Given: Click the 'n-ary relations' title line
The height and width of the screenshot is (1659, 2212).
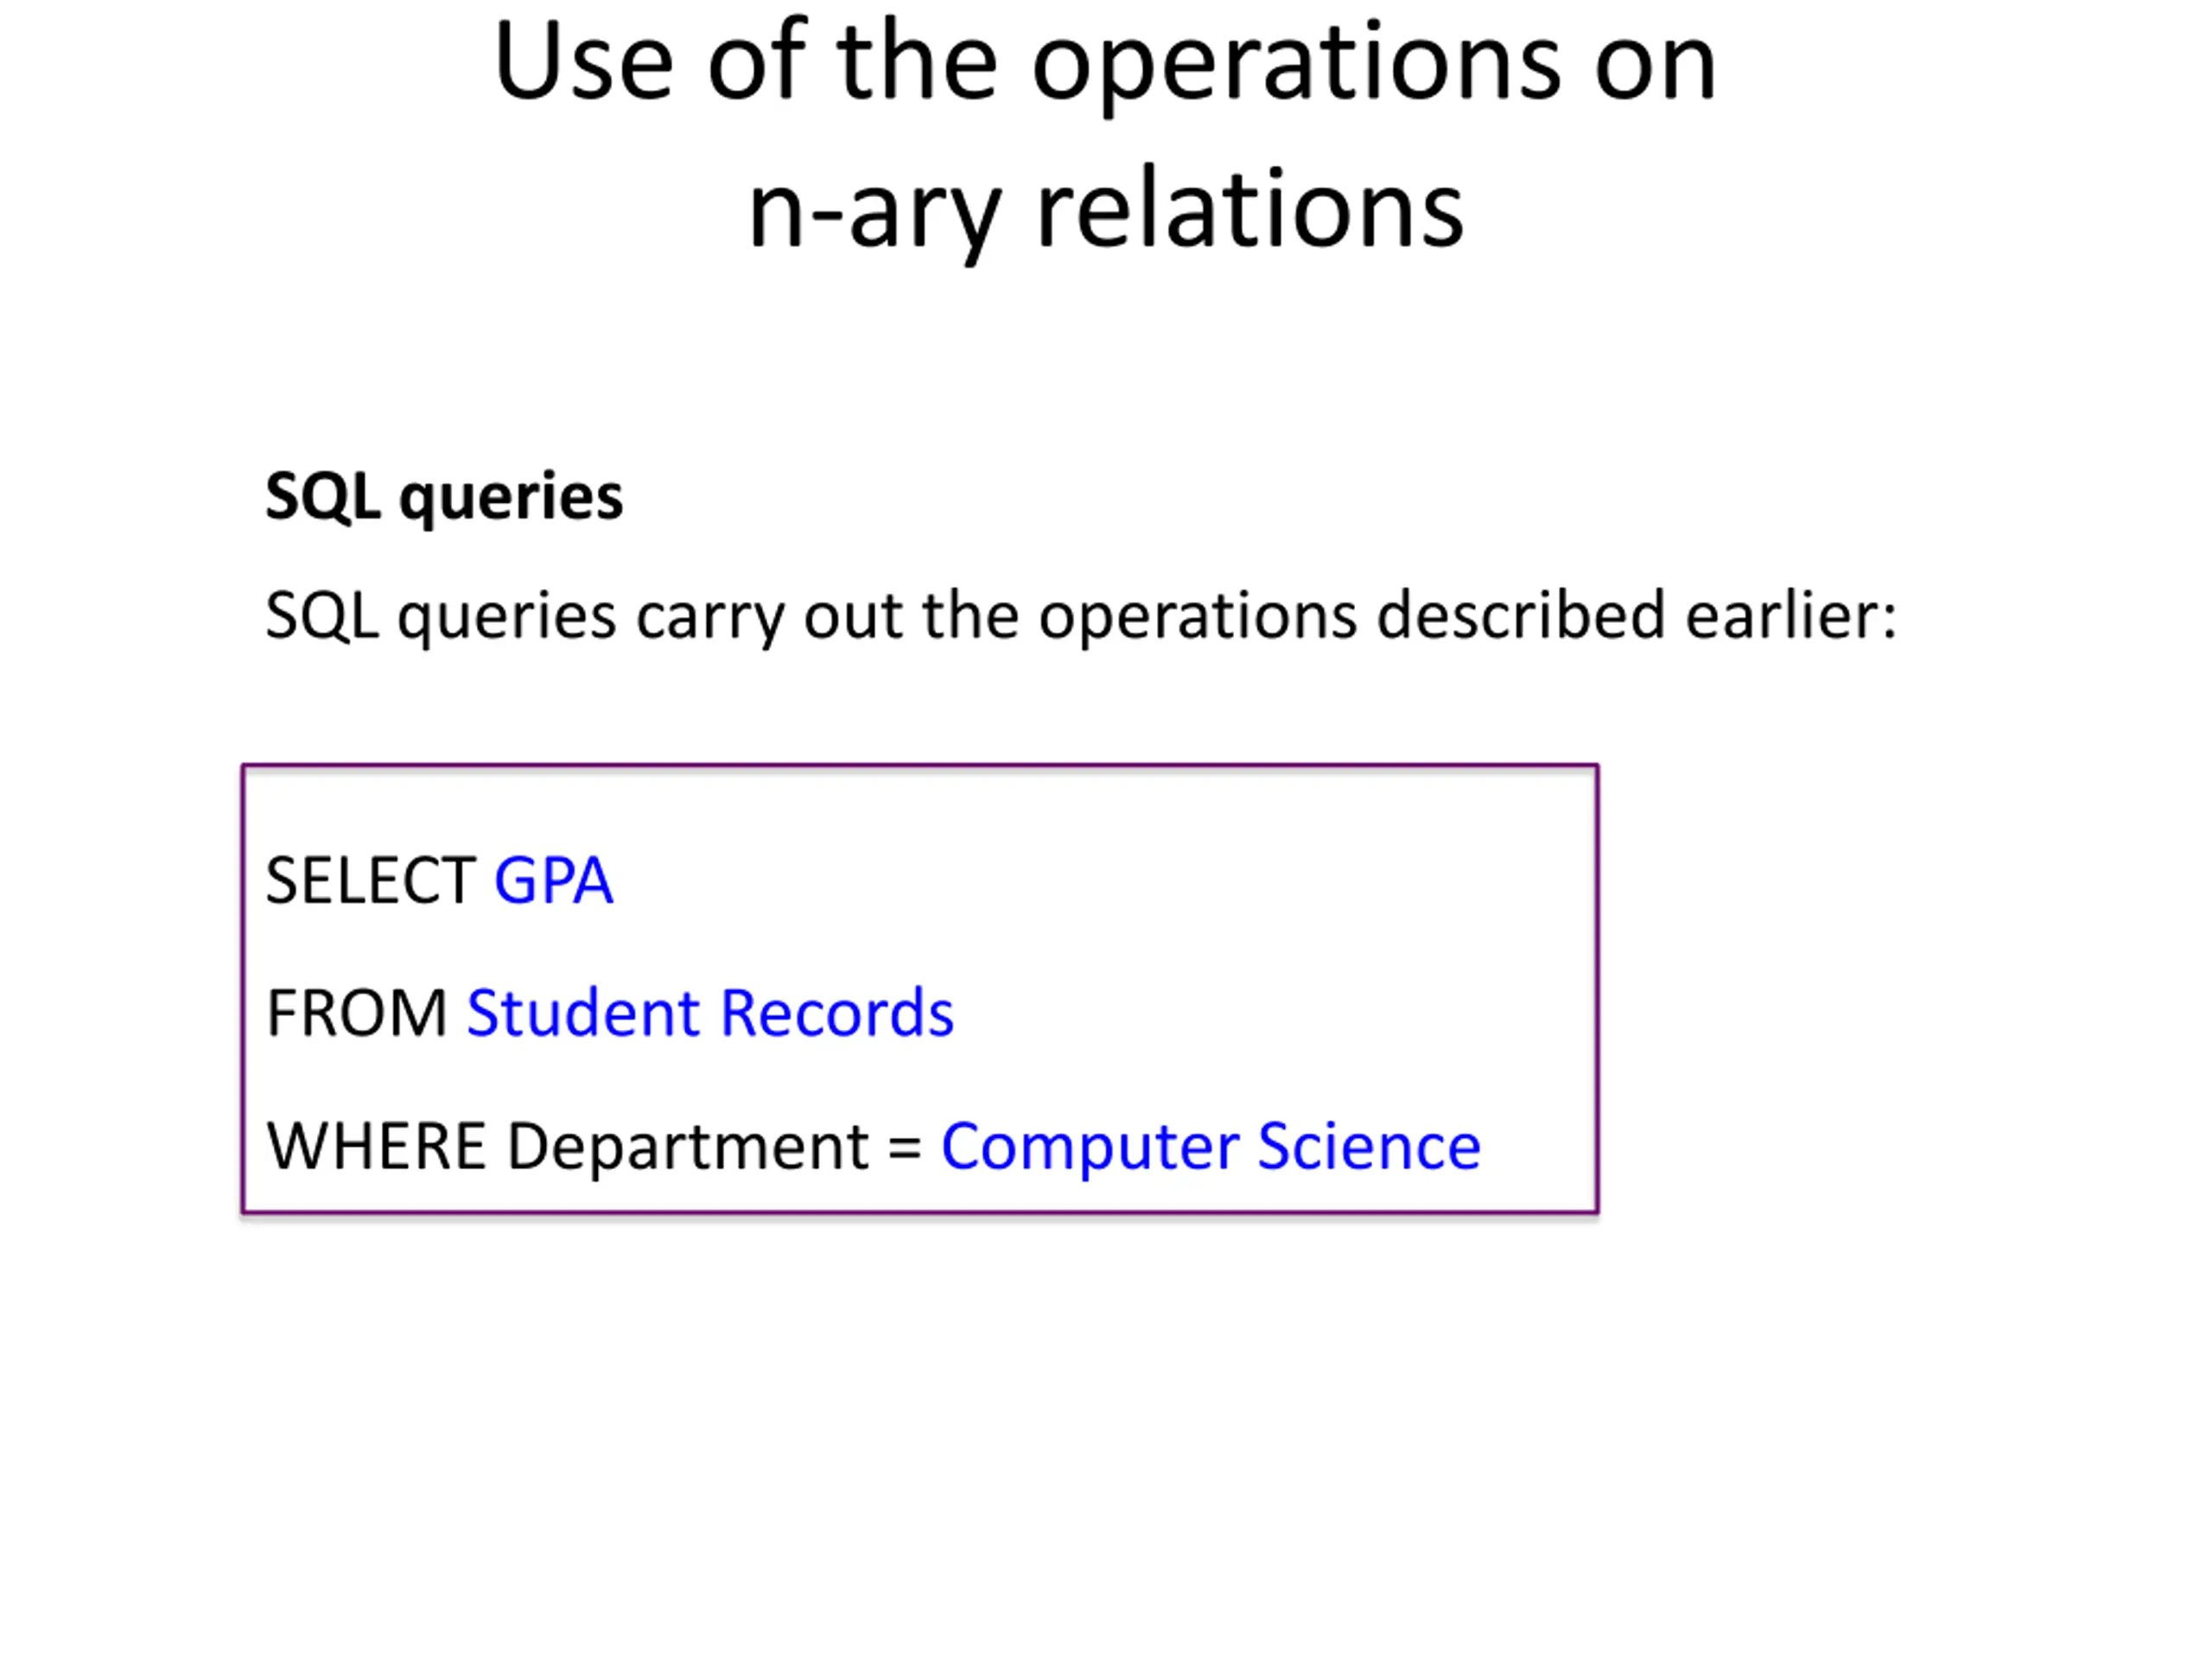Looking at the screenshot, I should click(1106, 212).
